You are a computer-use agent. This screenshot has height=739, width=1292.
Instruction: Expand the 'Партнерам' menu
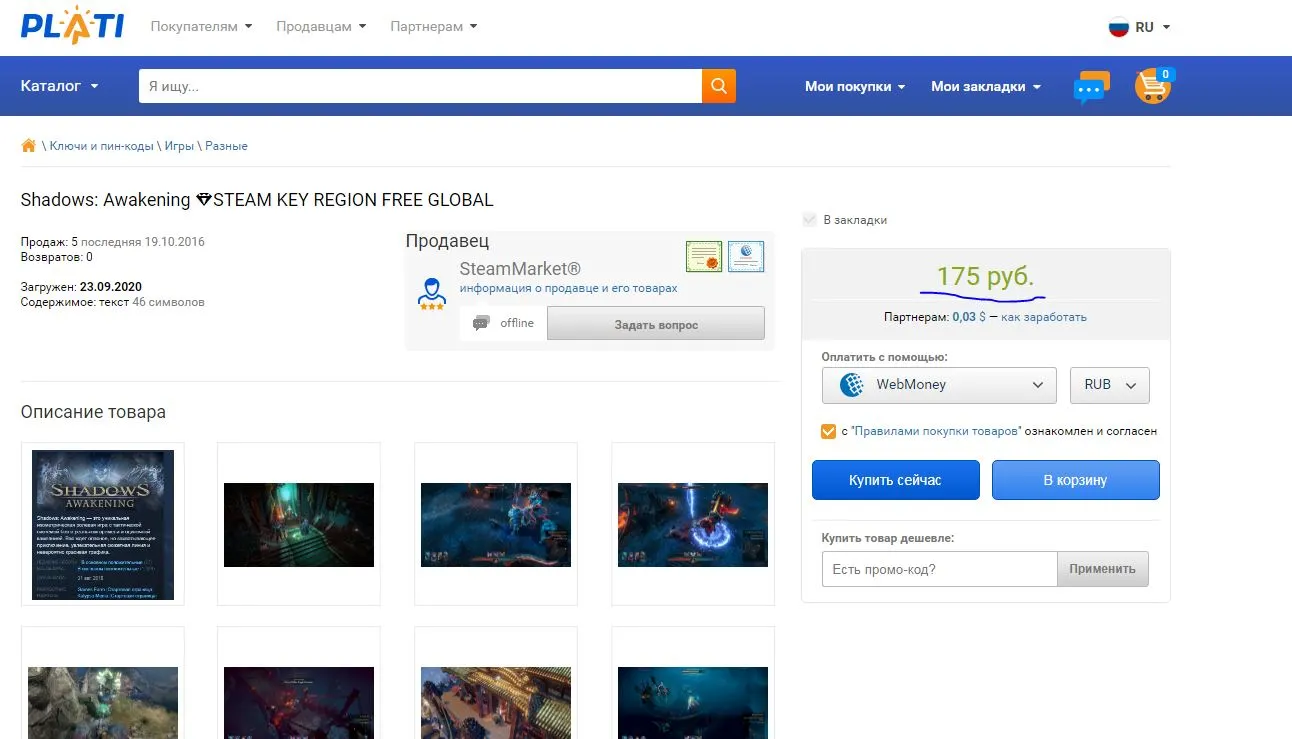(434, 27)
